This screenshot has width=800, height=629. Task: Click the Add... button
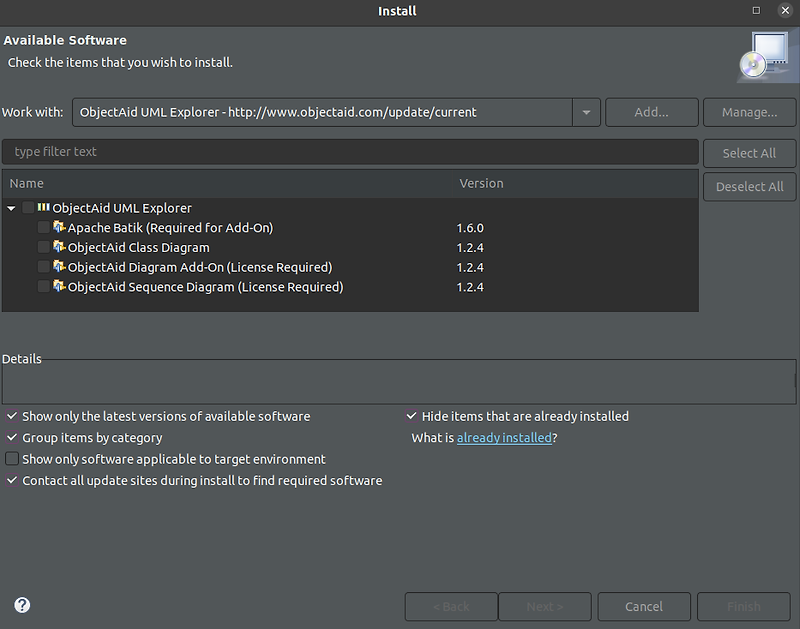[x=652, y=112]
